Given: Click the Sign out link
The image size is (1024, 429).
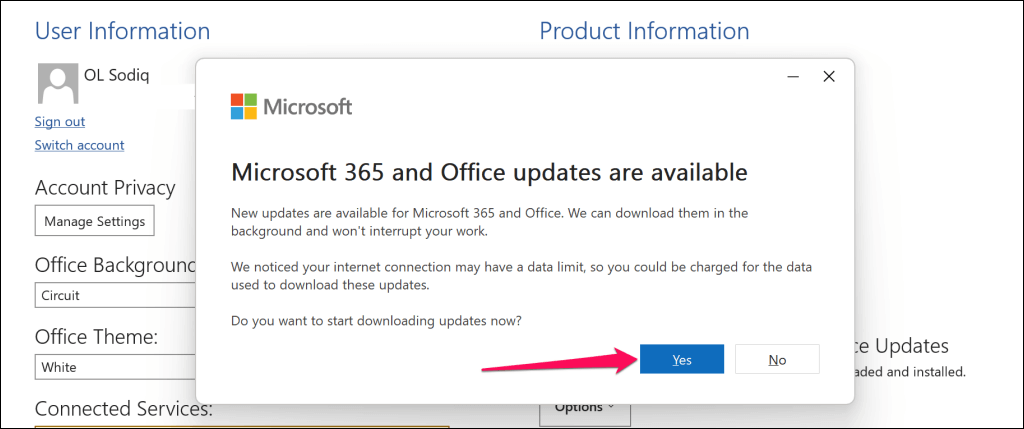Looking at the screenshot, I should [x=60, y=122].
